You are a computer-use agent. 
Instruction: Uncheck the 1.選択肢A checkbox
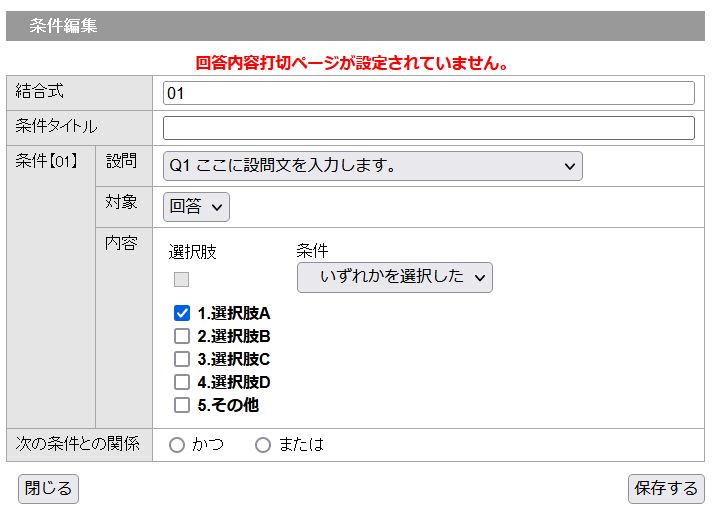click(x=182, y=313)
